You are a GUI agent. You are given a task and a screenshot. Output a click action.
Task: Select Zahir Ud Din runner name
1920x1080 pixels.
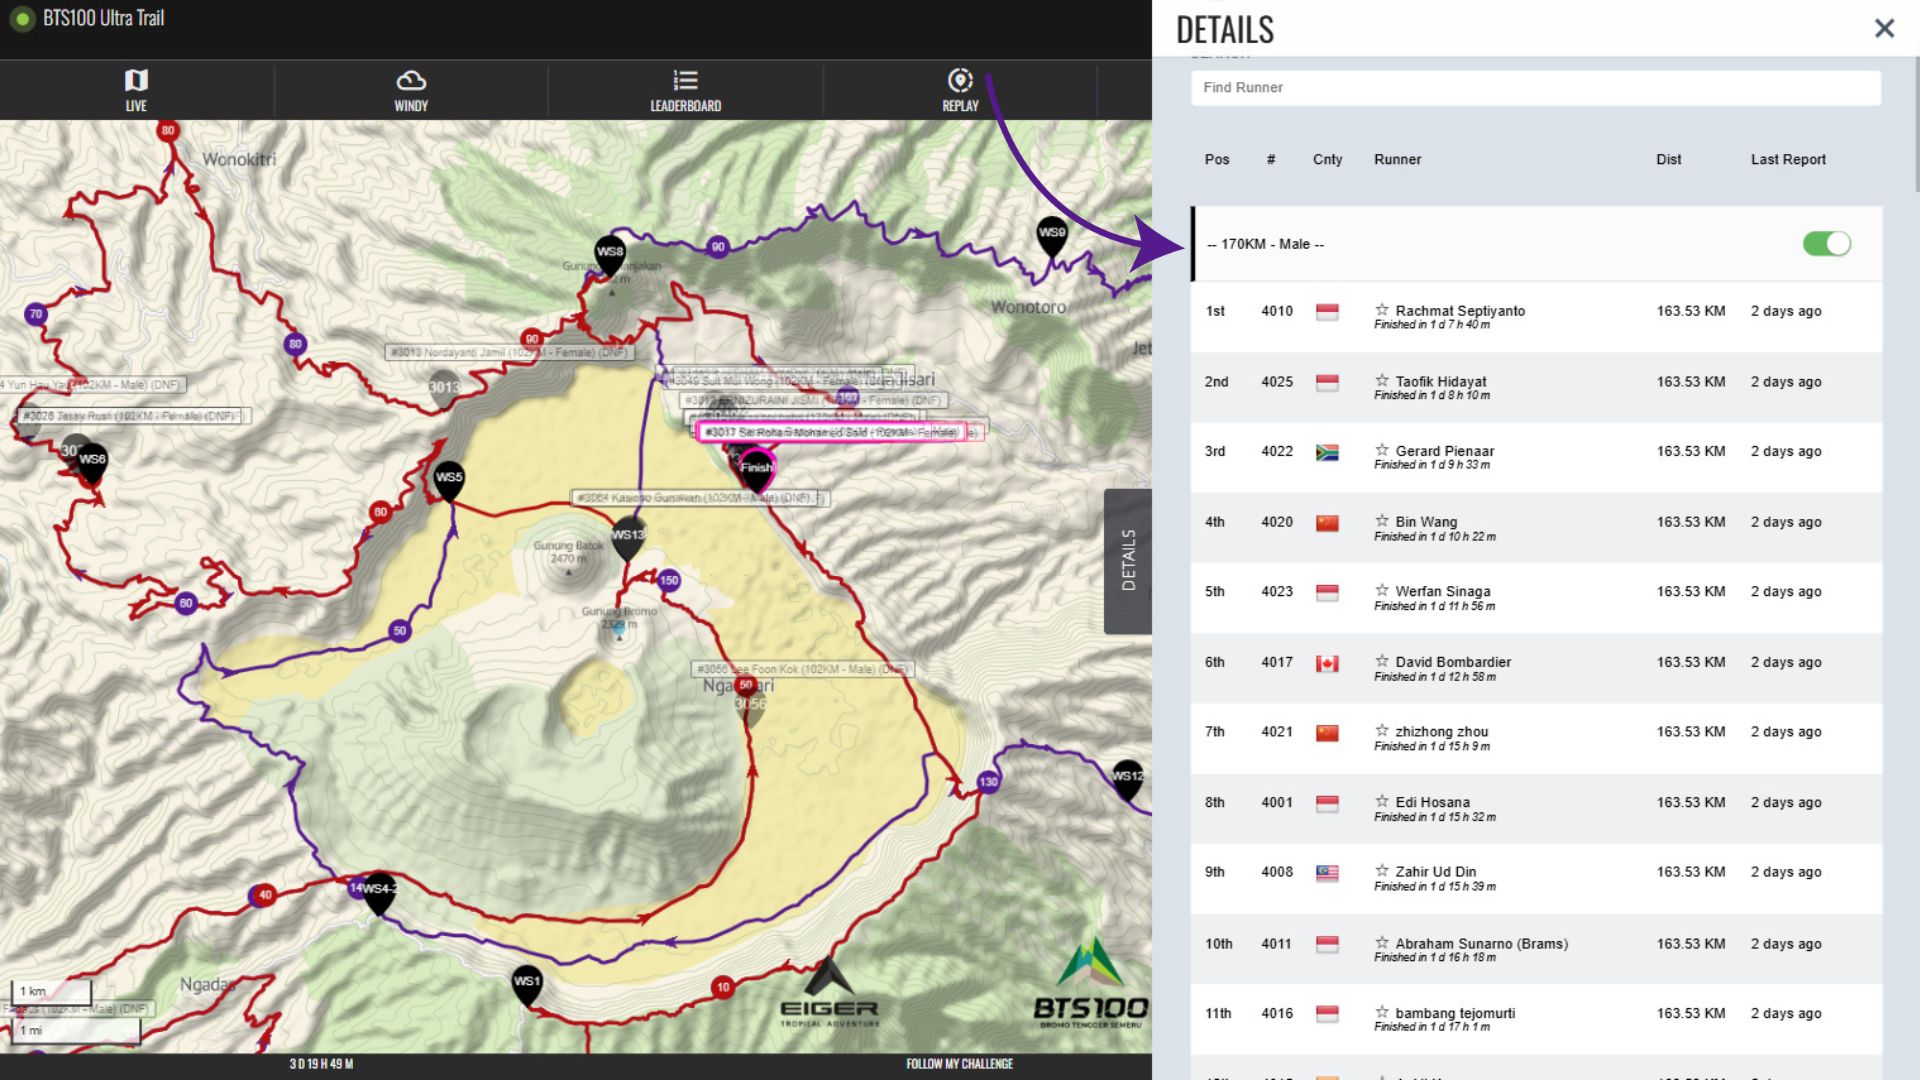(1436, 871)
